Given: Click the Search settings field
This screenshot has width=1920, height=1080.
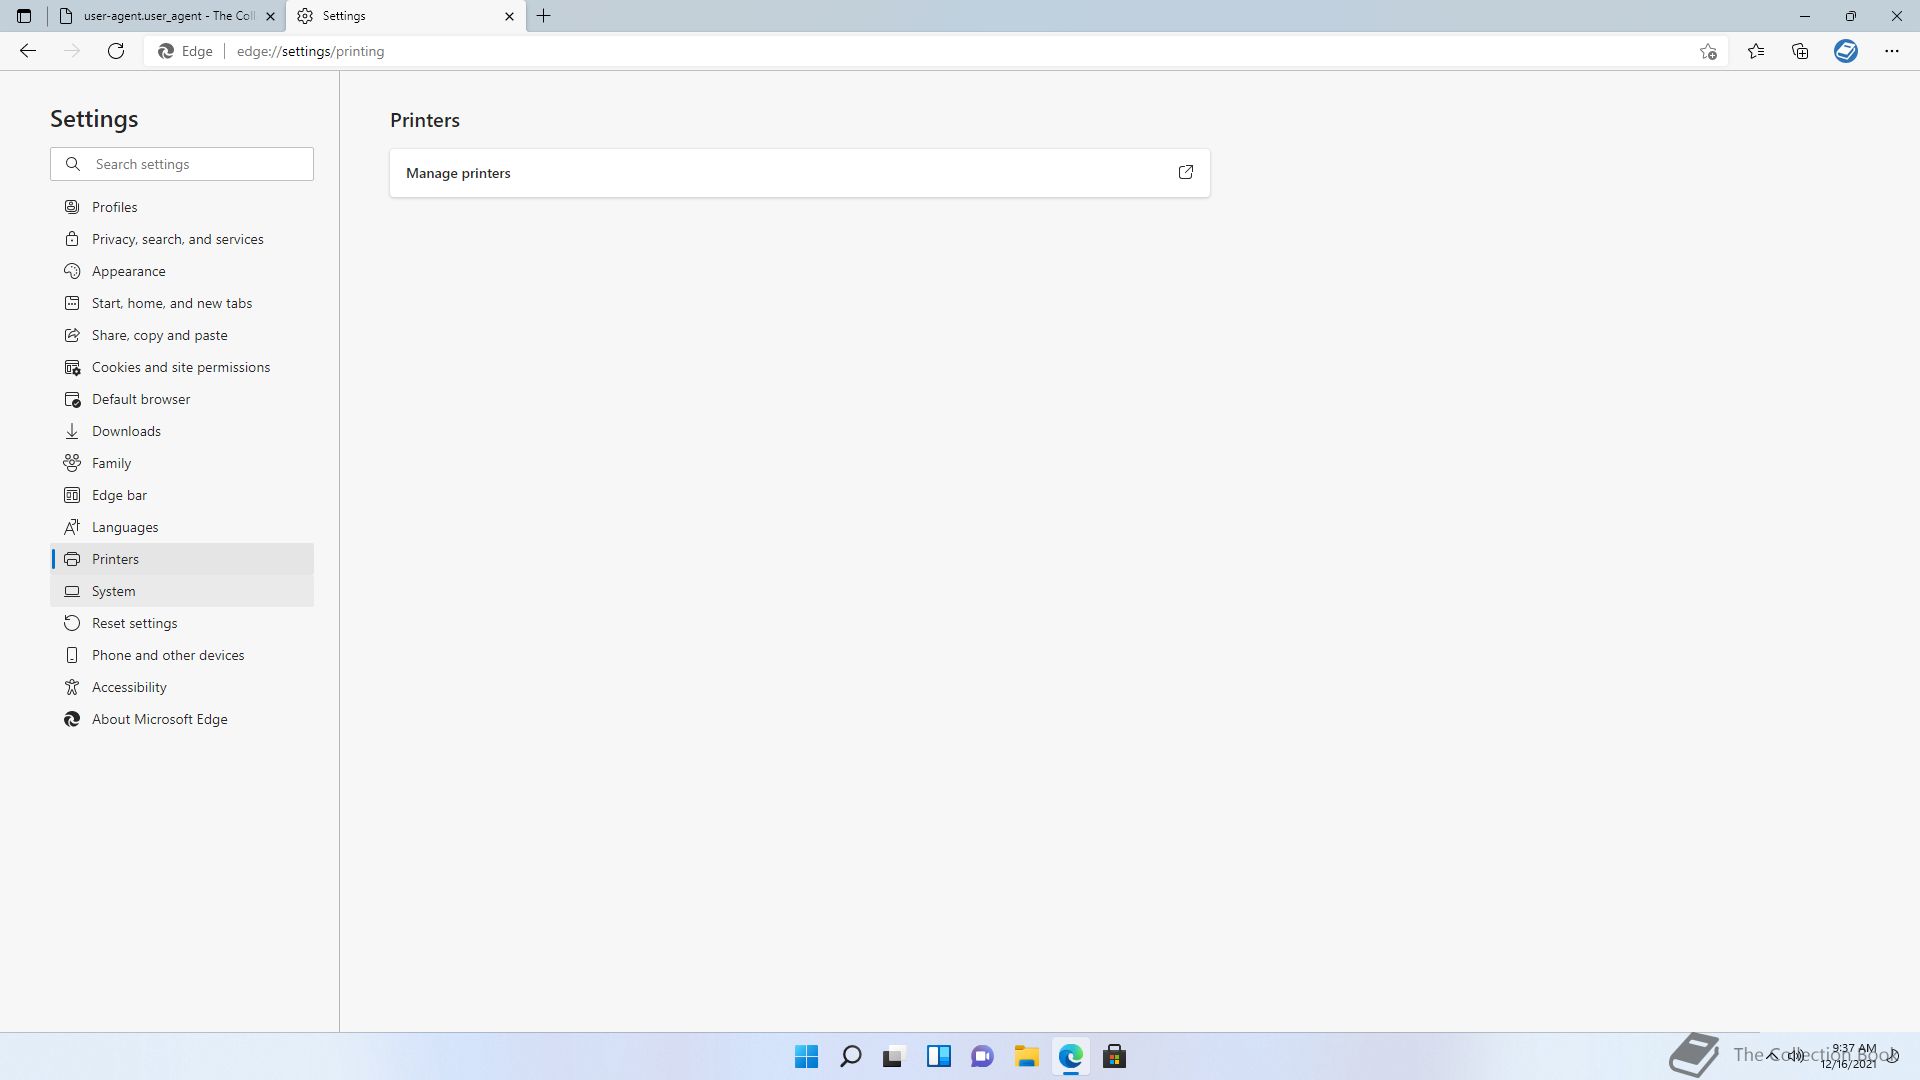Looking at the screenshot, I should pos(198,164).
